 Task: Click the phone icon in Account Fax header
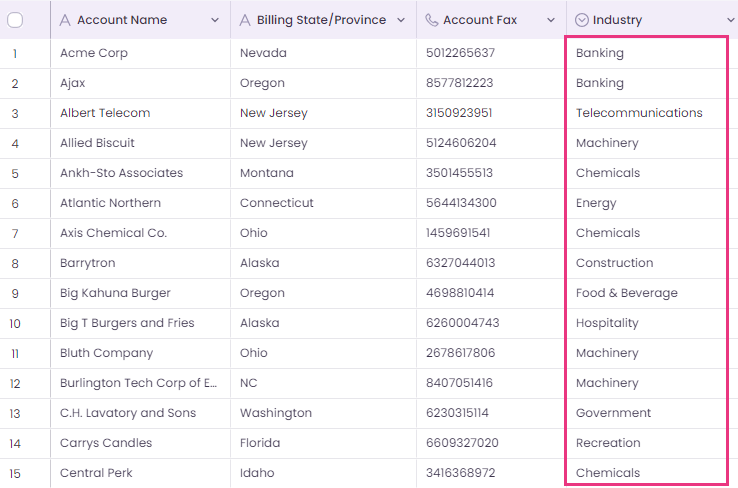[431, 20]
